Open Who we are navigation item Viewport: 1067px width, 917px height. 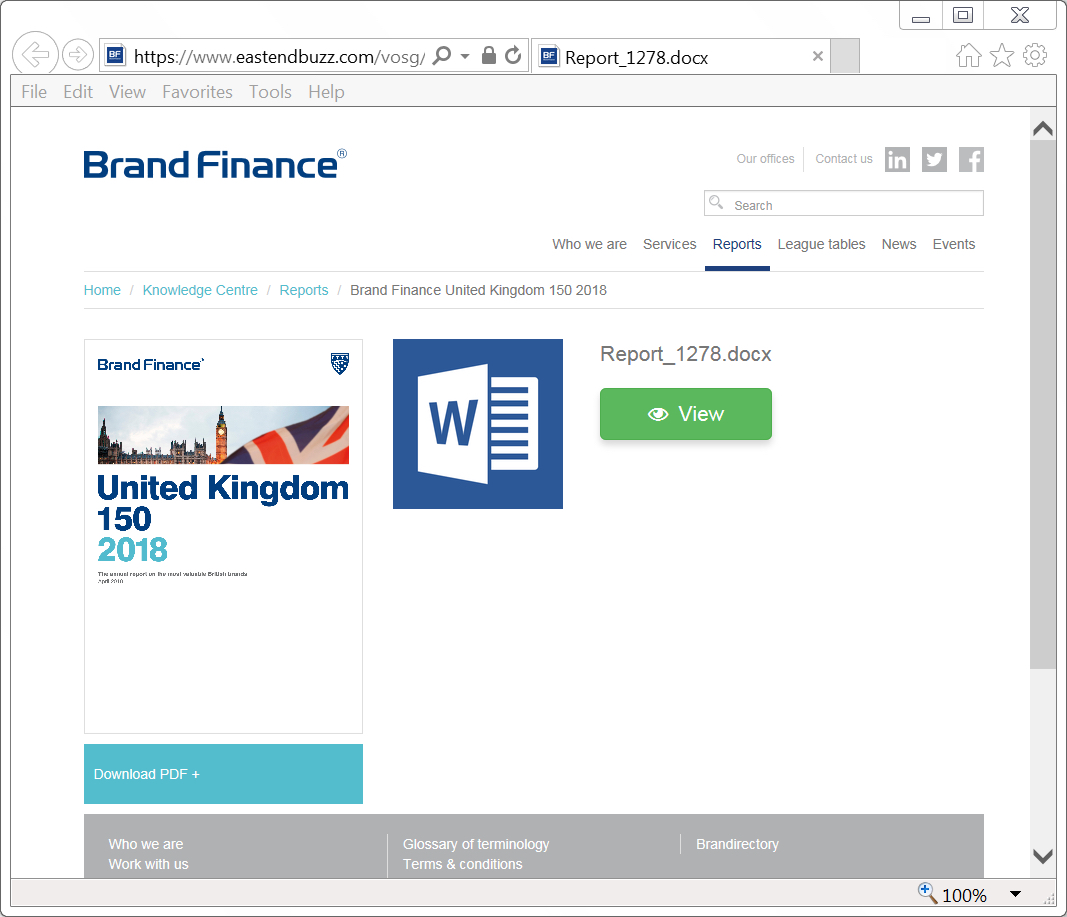[x=589, y=244]
